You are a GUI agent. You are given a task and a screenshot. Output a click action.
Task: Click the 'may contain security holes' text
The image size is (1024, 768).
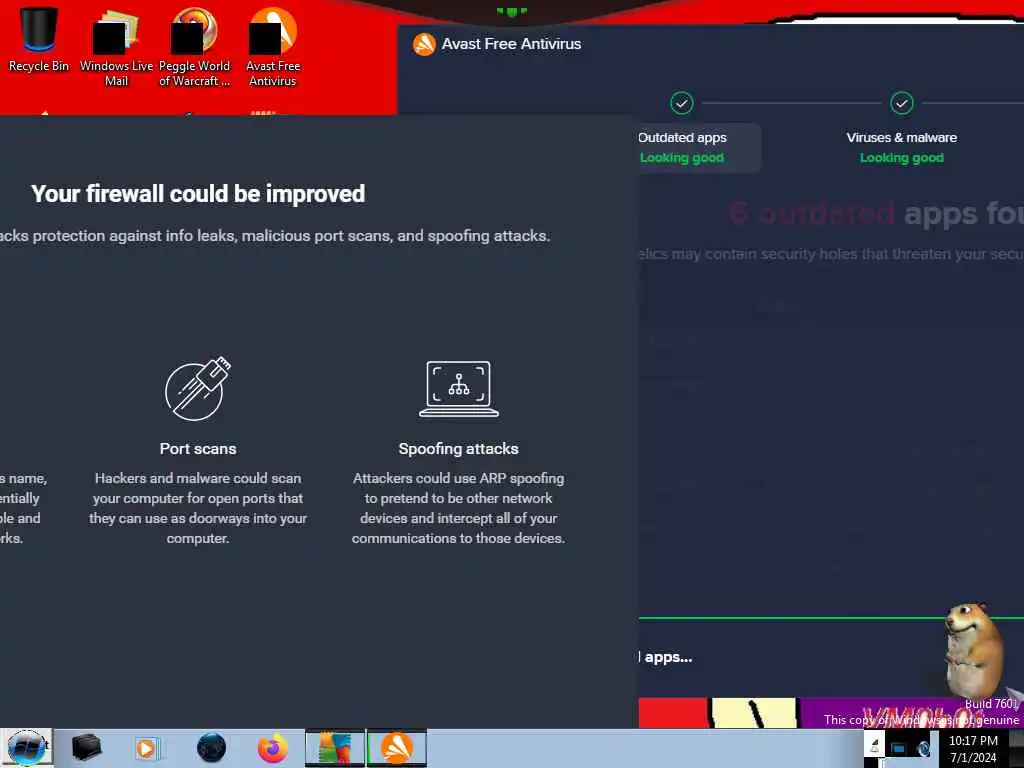pyautogui.click(x=831, y=254)
